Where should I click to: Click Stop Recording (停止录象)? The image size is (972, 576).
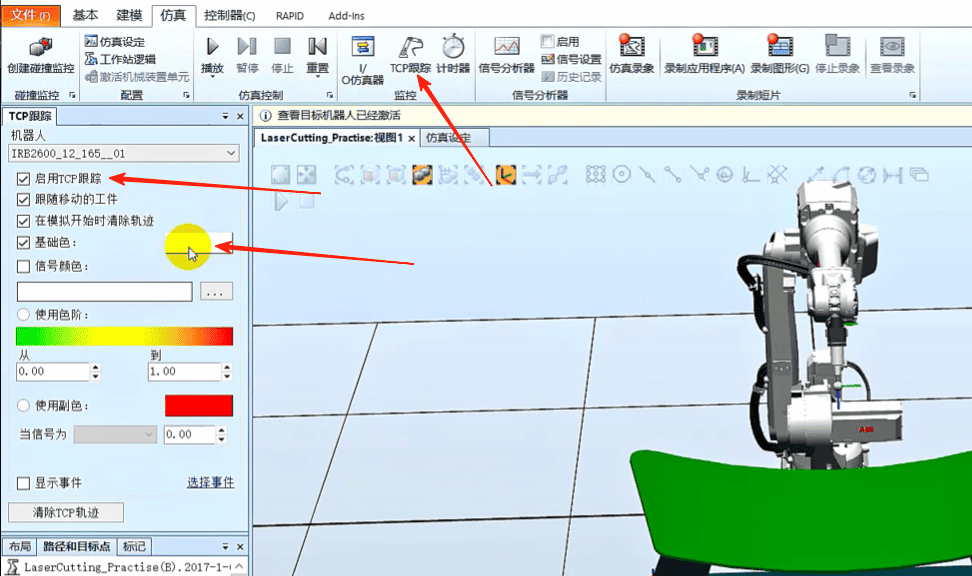coord(837,55)
